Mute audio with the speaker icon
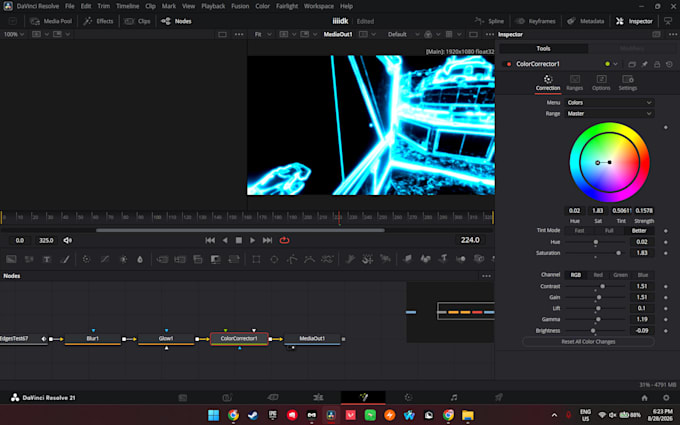680x425 pixels. (68, 240)
